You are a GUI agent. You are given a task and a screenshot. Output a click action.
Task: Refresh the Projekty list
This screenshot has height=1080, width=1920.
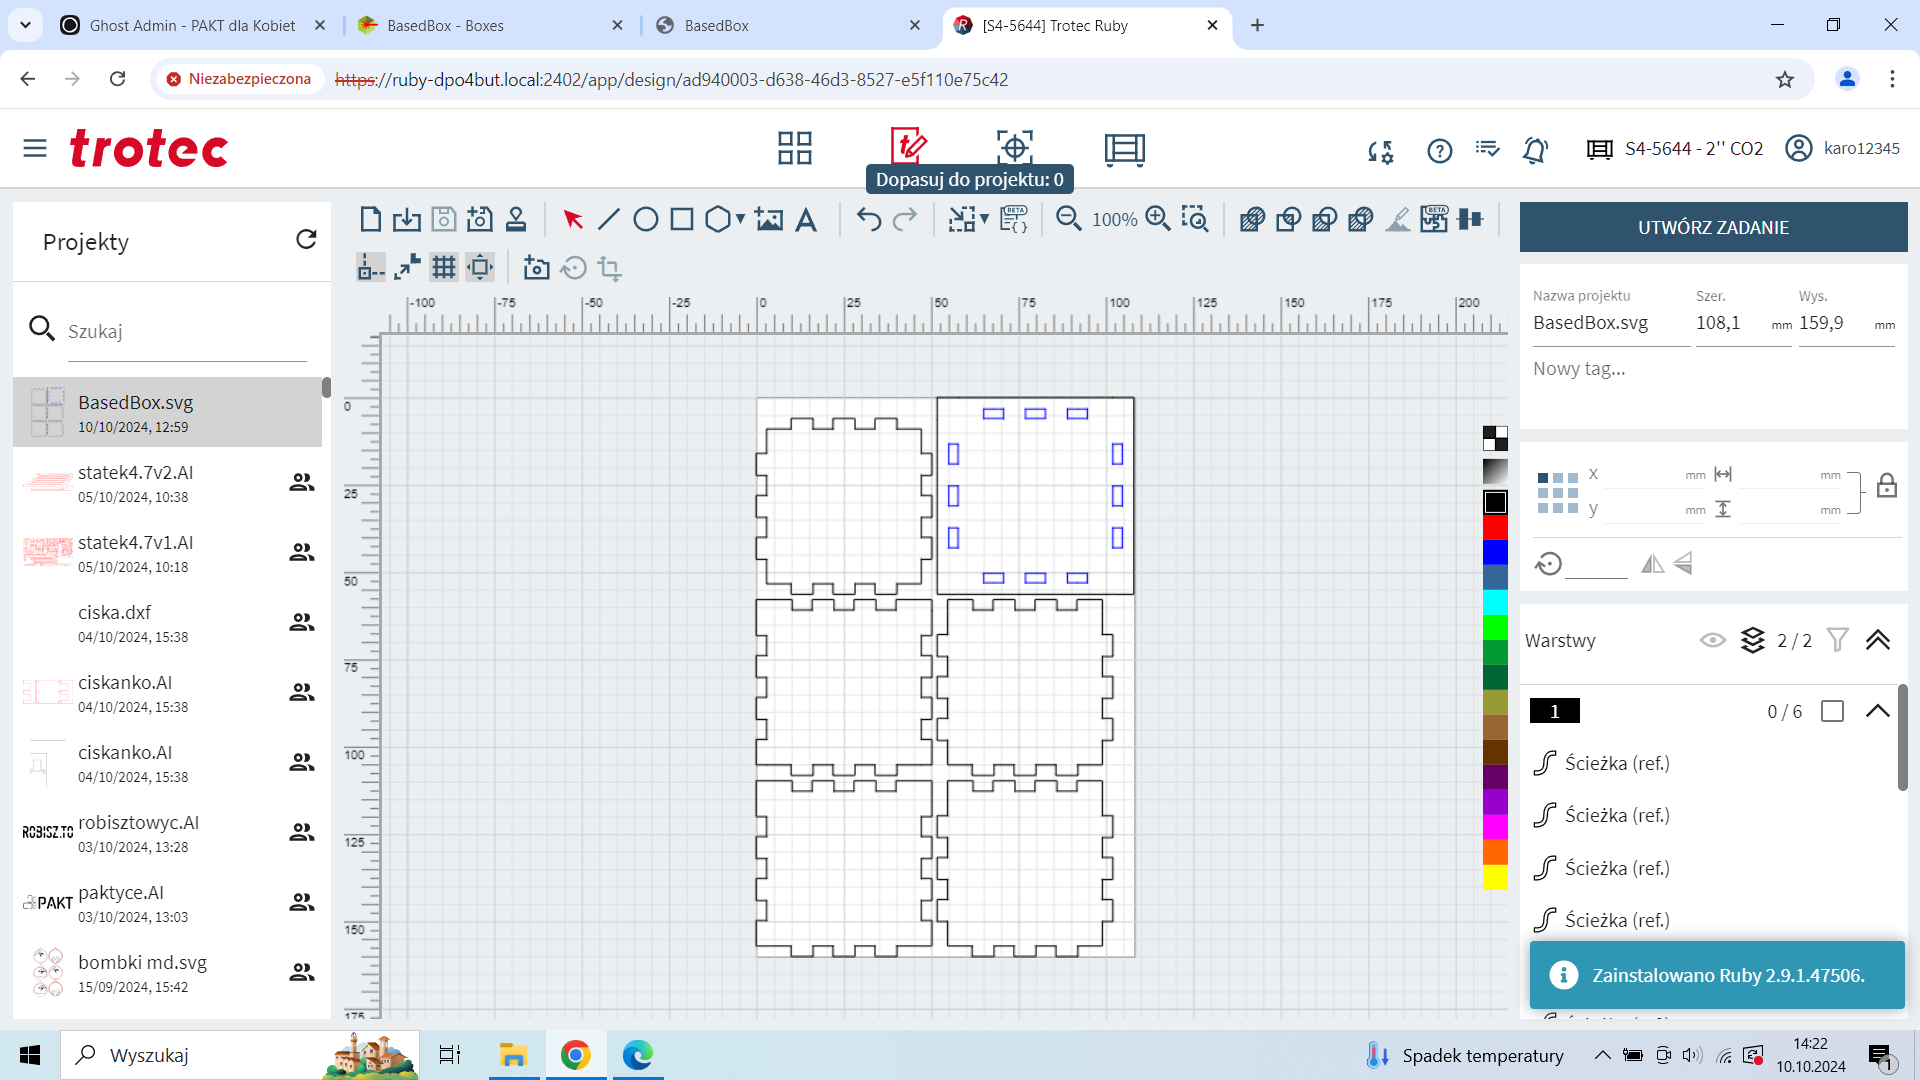306,239
